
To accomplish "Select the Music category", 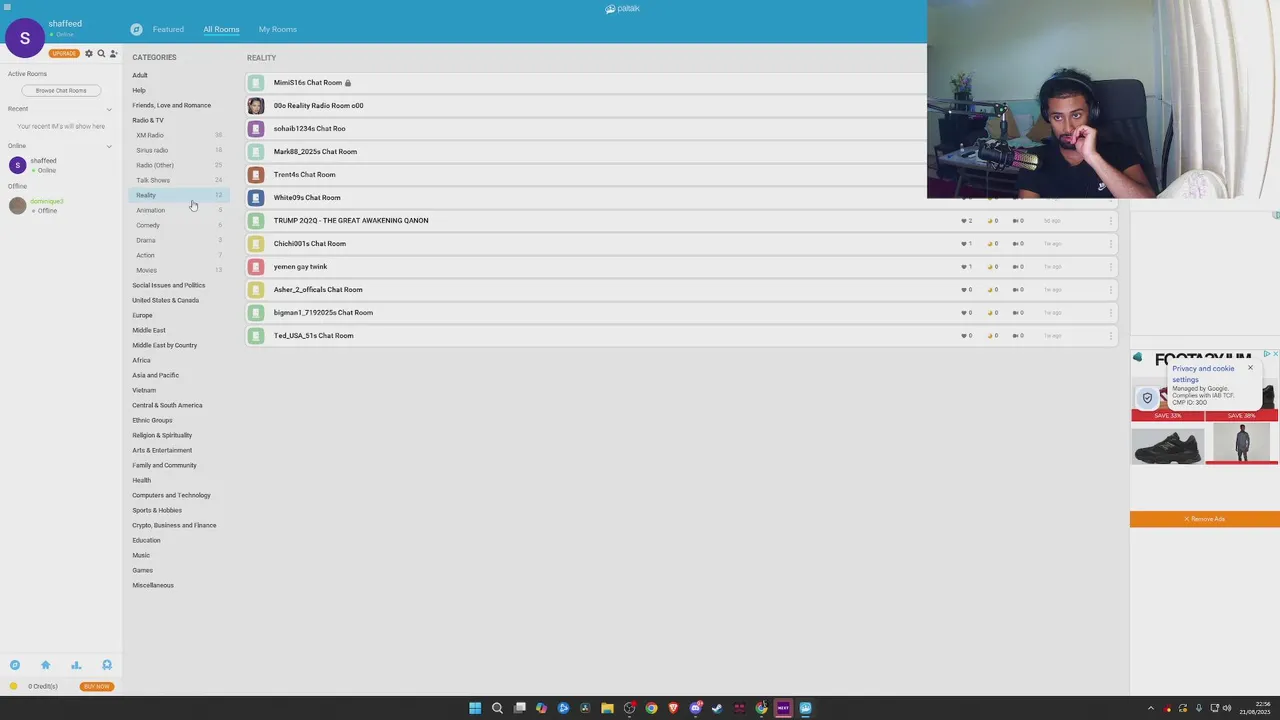I will tap(141, 555).
